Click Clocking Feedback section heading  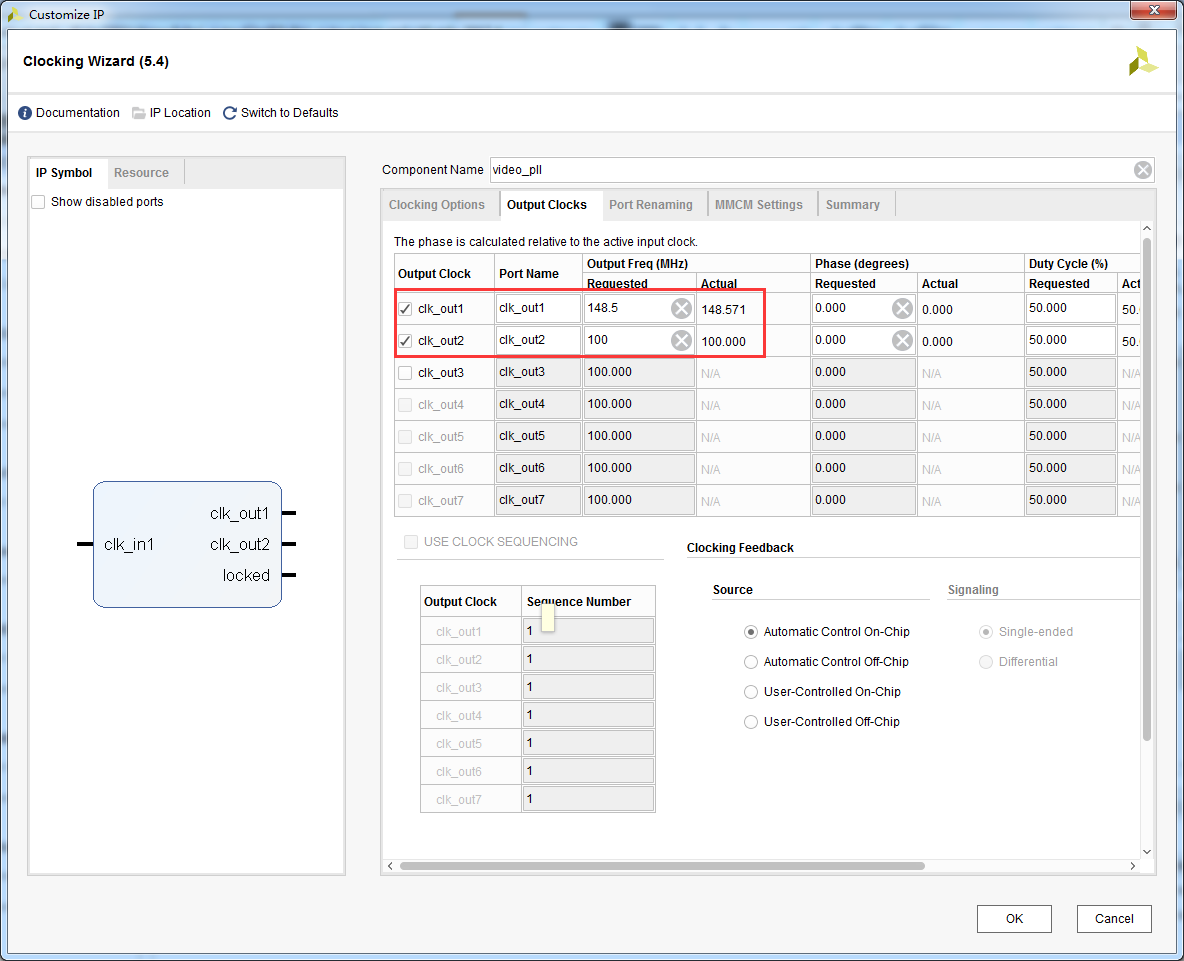(x=740, y=548)
